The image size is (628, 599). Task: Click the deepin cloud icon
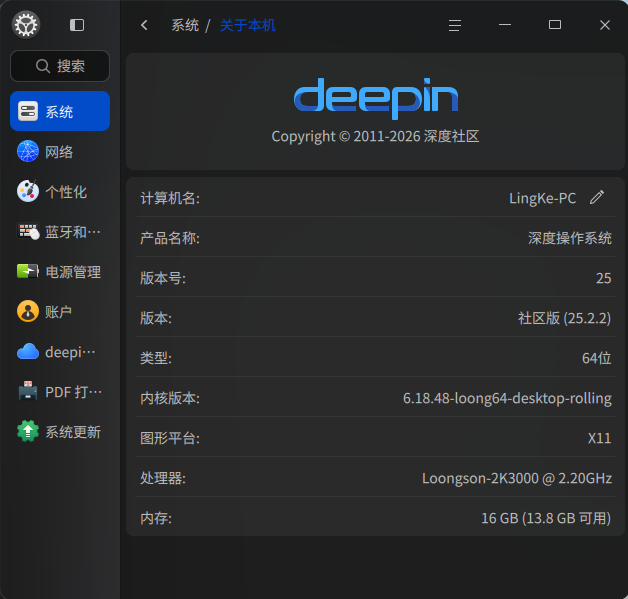tap(28, 352)
